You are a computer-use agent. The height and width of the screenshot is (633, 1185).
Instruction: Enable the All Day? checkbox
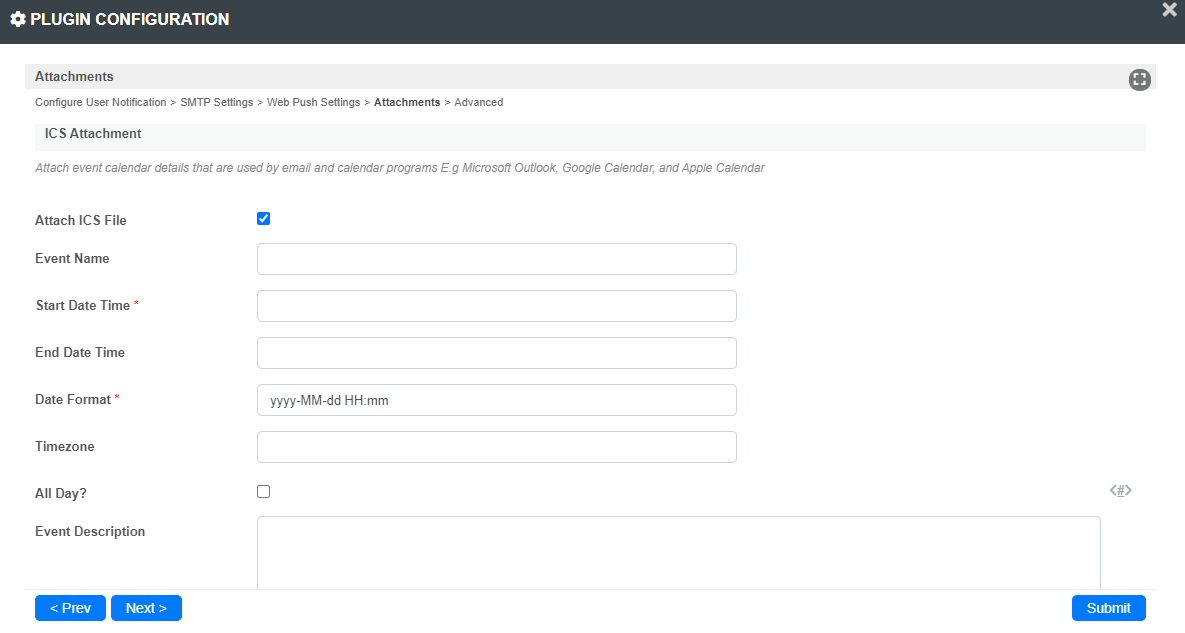pyautogui.click(x=263, y=492)
